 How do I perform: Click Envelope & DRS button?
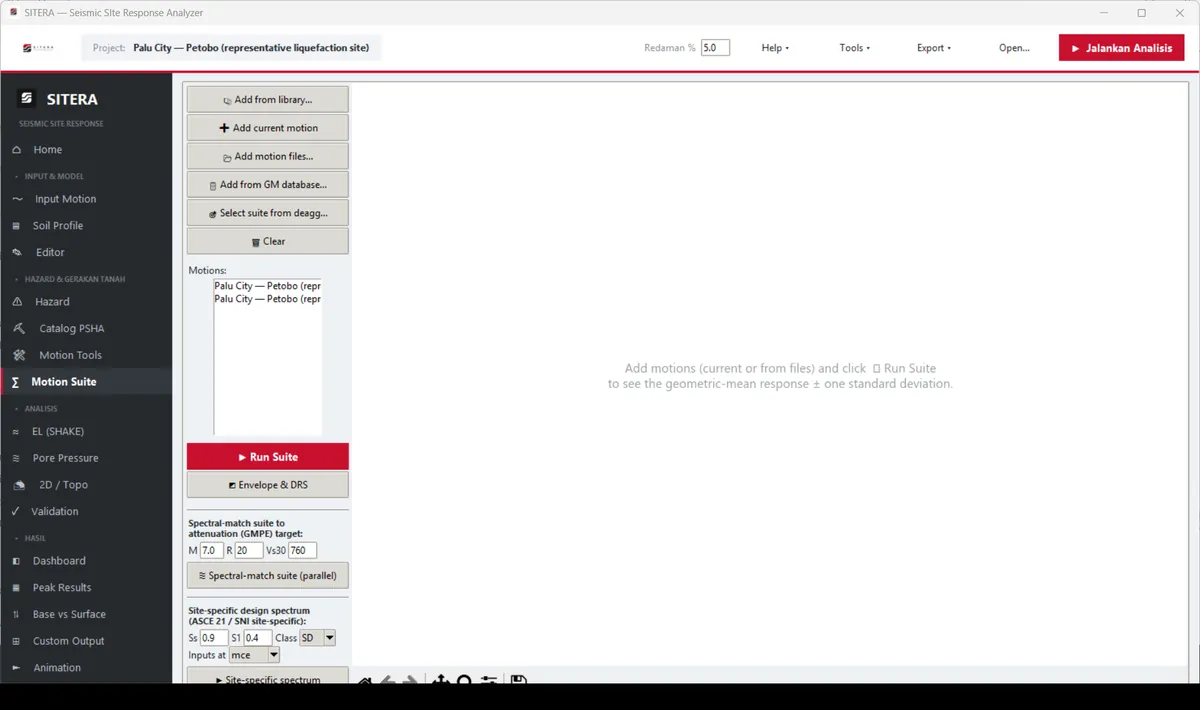tap(268, 485)
